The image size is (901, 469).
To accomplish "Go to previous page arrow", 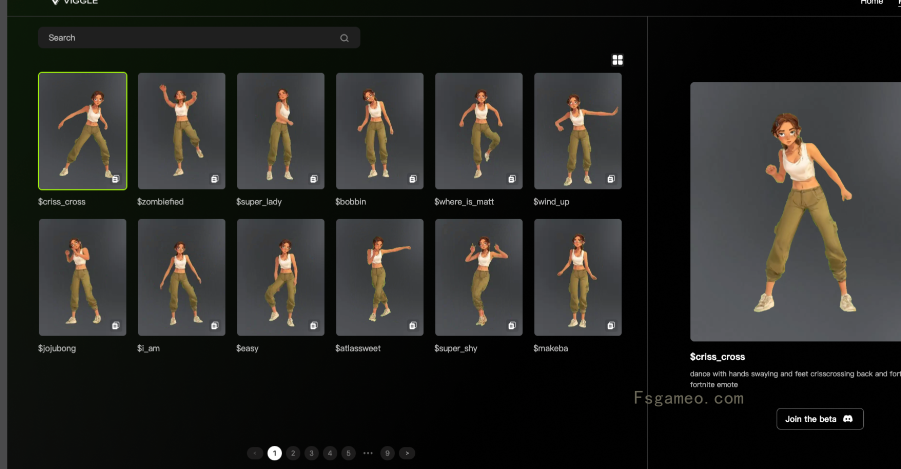I will (x=255, y=453).
